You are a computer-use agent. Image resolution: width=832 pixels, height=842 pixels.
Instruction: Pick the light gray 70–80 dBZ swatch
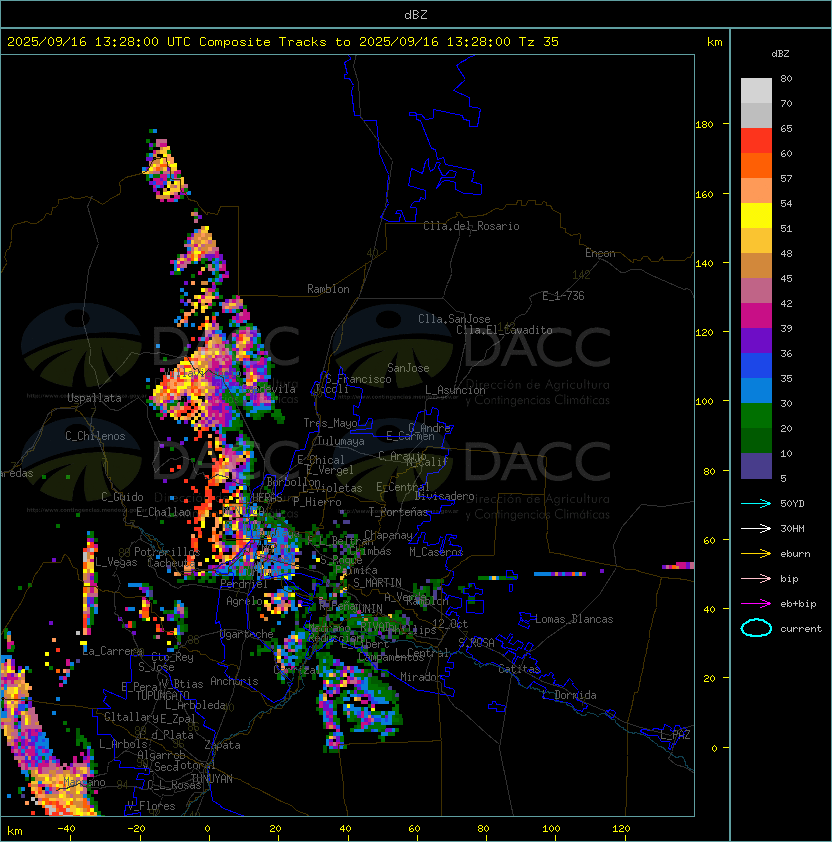pos(756,91)
